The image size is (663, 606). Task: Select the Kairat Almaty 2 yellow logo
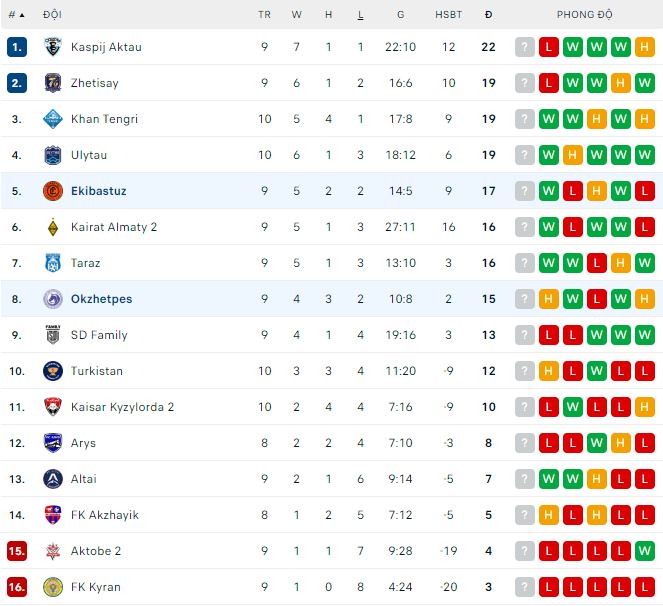coord(53,227)
